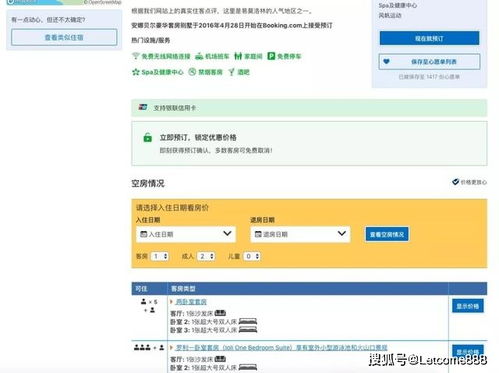Open the check-in date (入住日期) dropdown
Image resolution: width=499 pixels, height=373 pixels.
[186, 234]
